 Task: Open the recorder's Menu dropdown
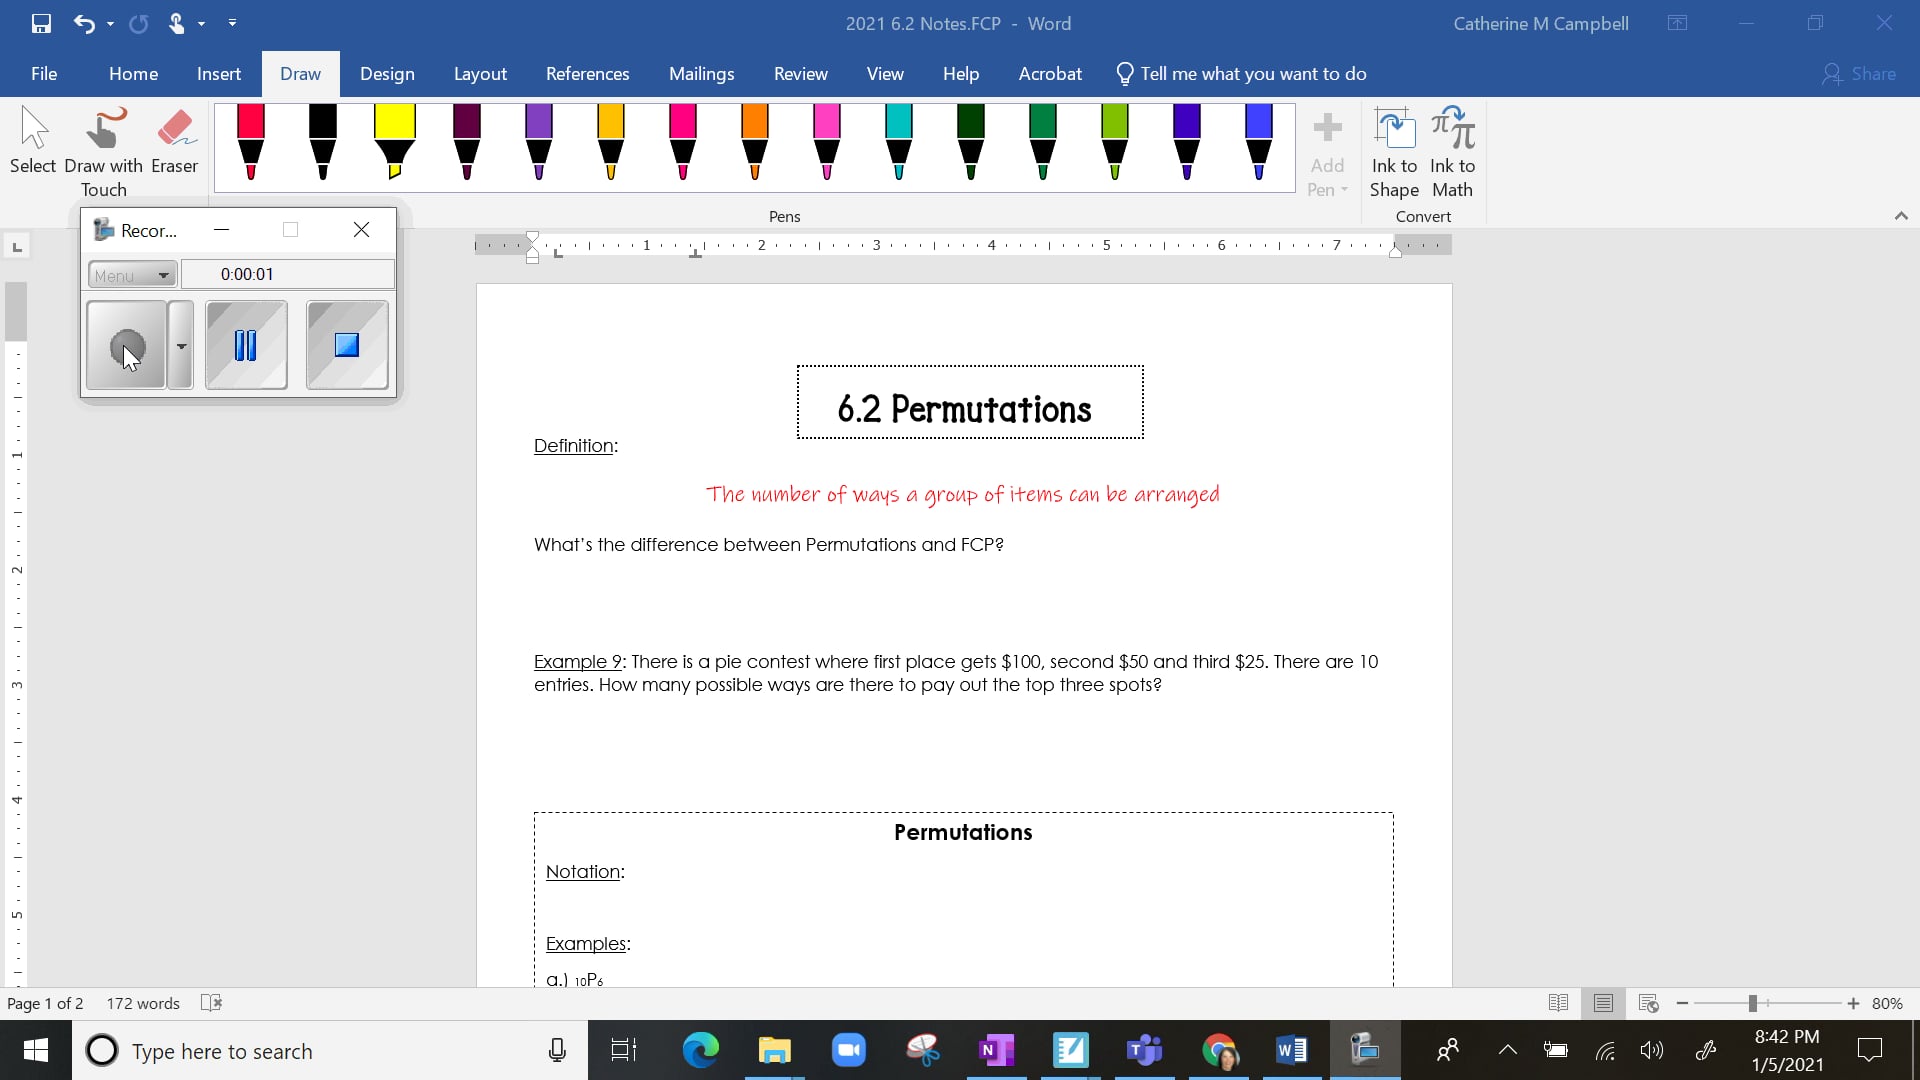131,274
